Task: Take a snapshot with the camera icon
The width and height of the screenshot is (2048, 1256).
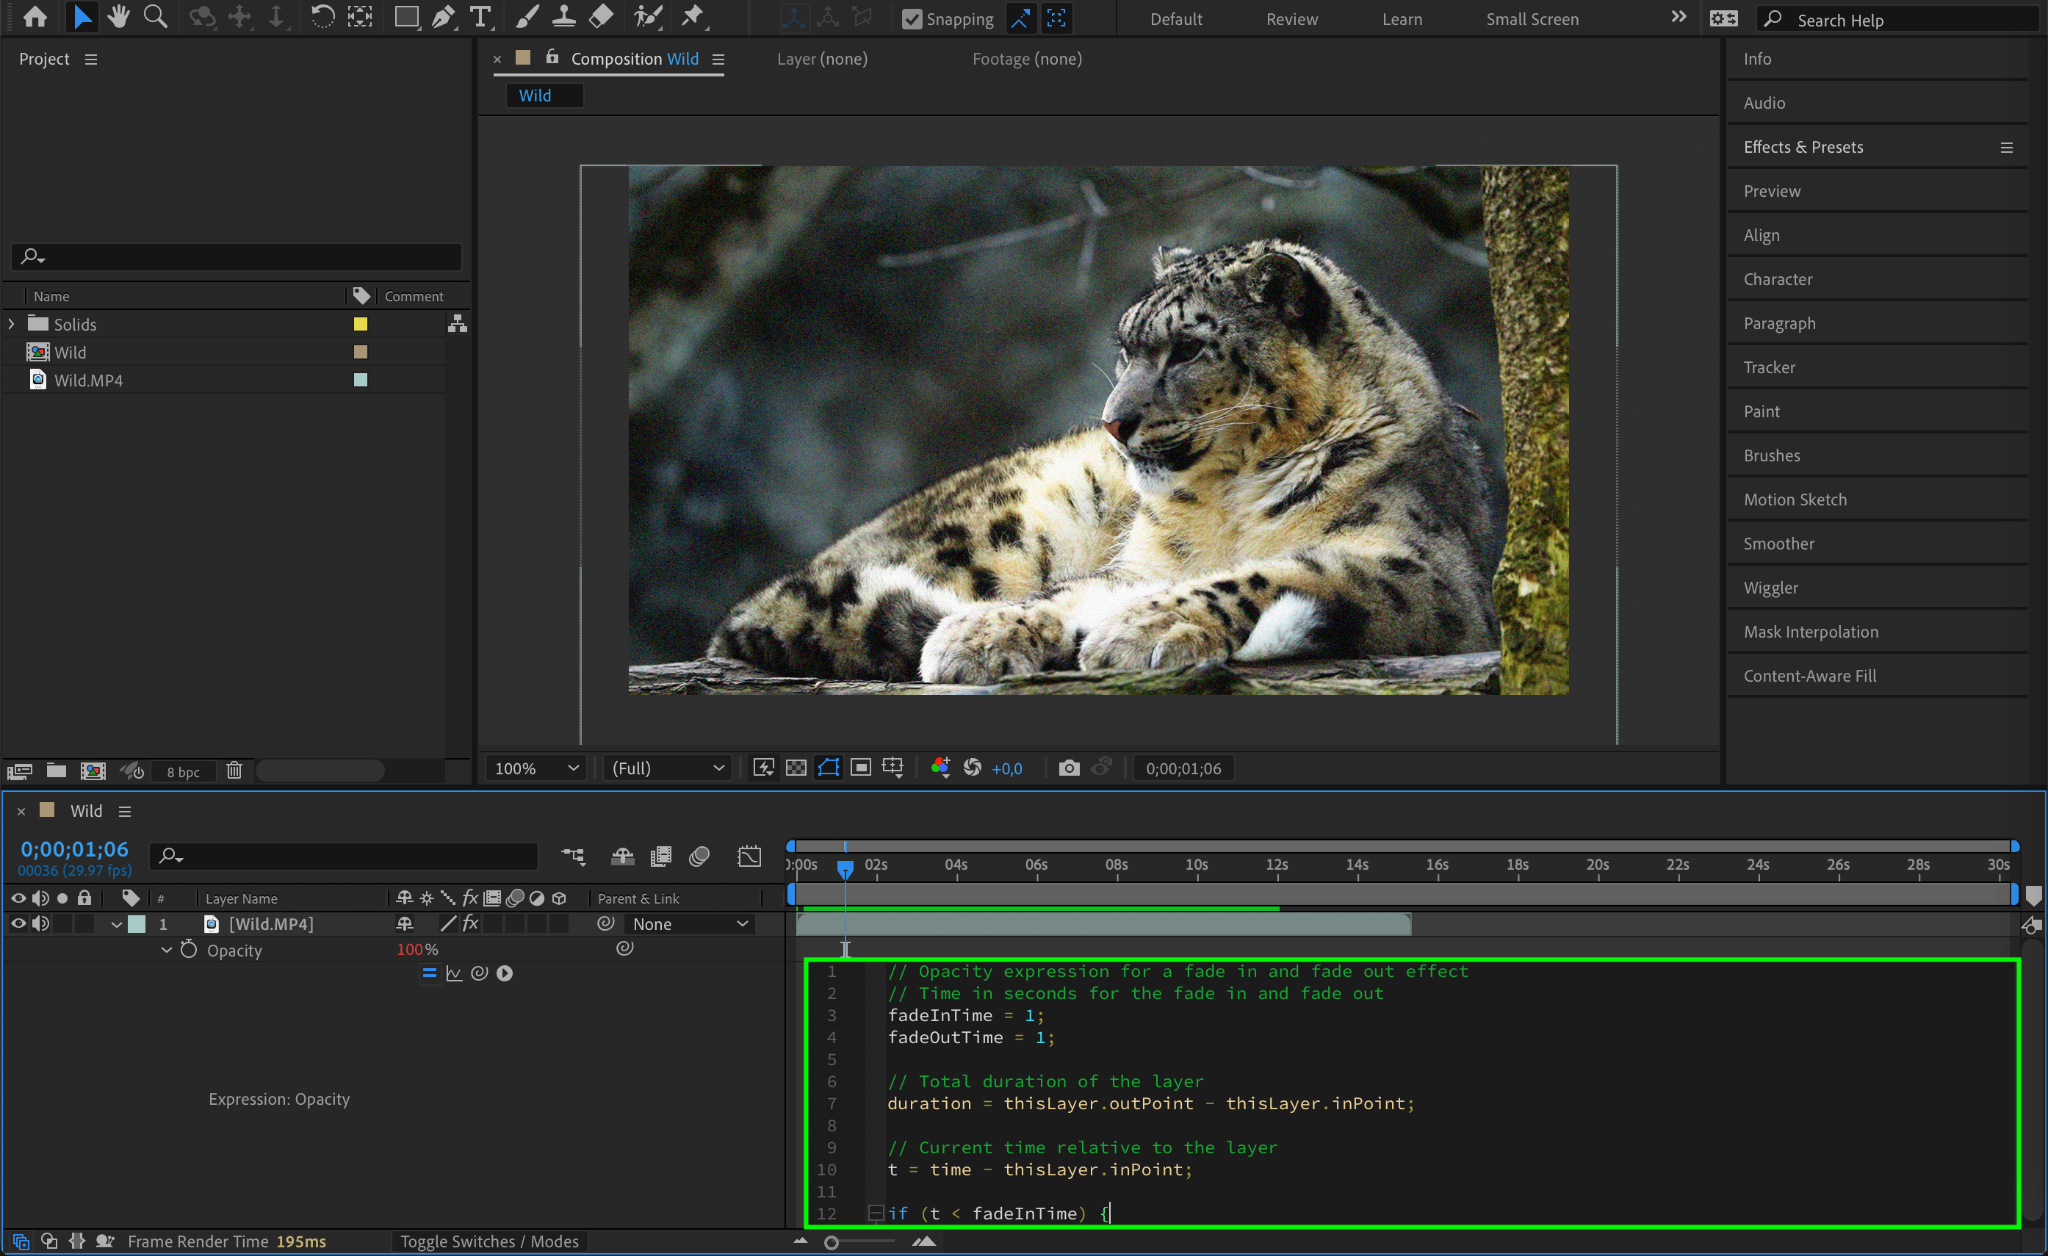Action: click(x=1069, y=768)
